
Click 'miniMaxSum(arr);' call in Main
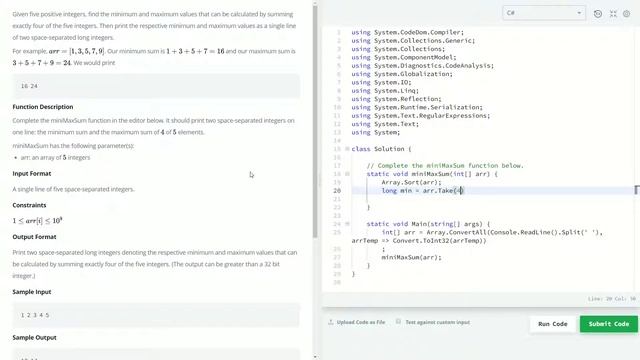[x=411, y=257]
